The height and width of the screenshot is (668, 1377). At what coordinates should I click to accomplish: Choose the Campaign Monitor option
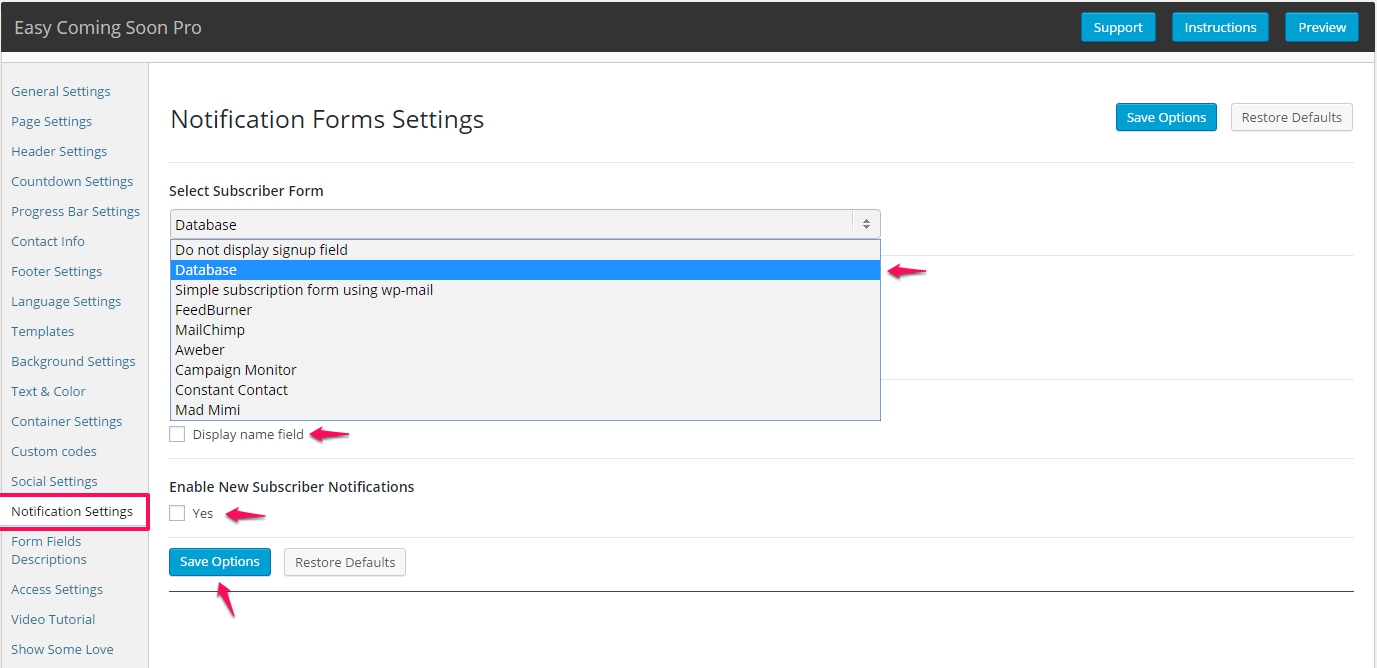point(525,370)
